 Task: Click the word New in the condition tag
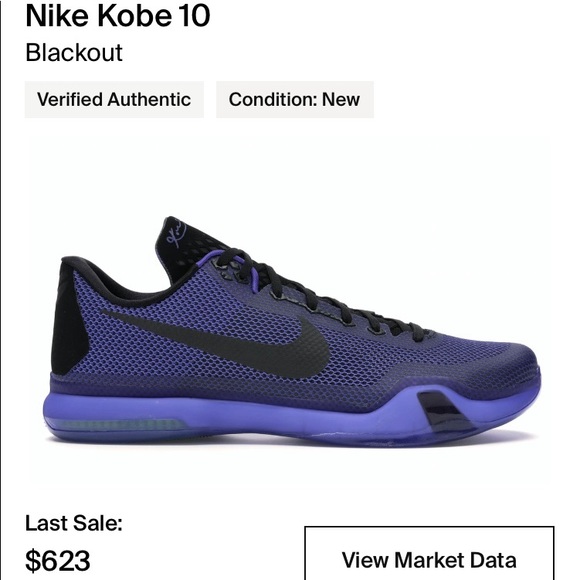[x=341, y=100]
